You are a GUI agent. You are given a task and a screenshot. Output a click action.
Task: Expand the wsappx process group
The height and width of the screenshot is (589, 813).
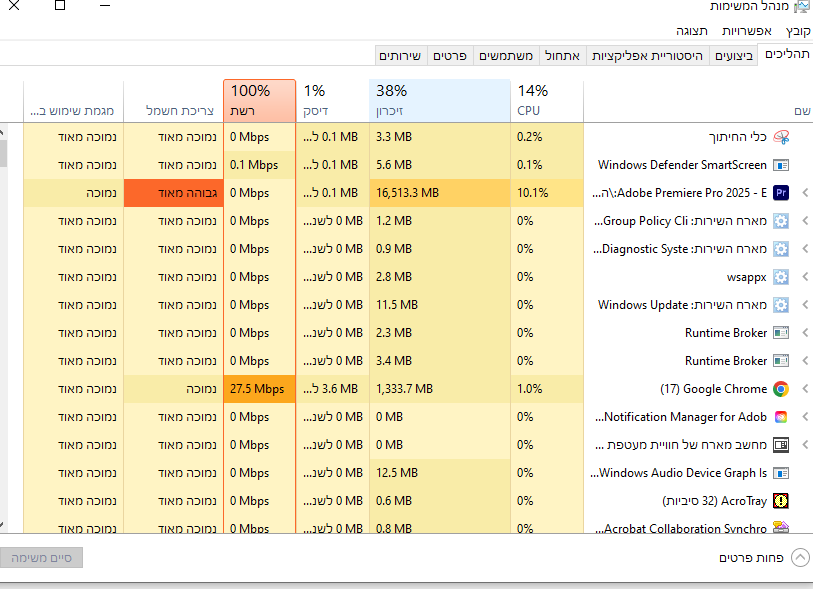tap(804, 277)
